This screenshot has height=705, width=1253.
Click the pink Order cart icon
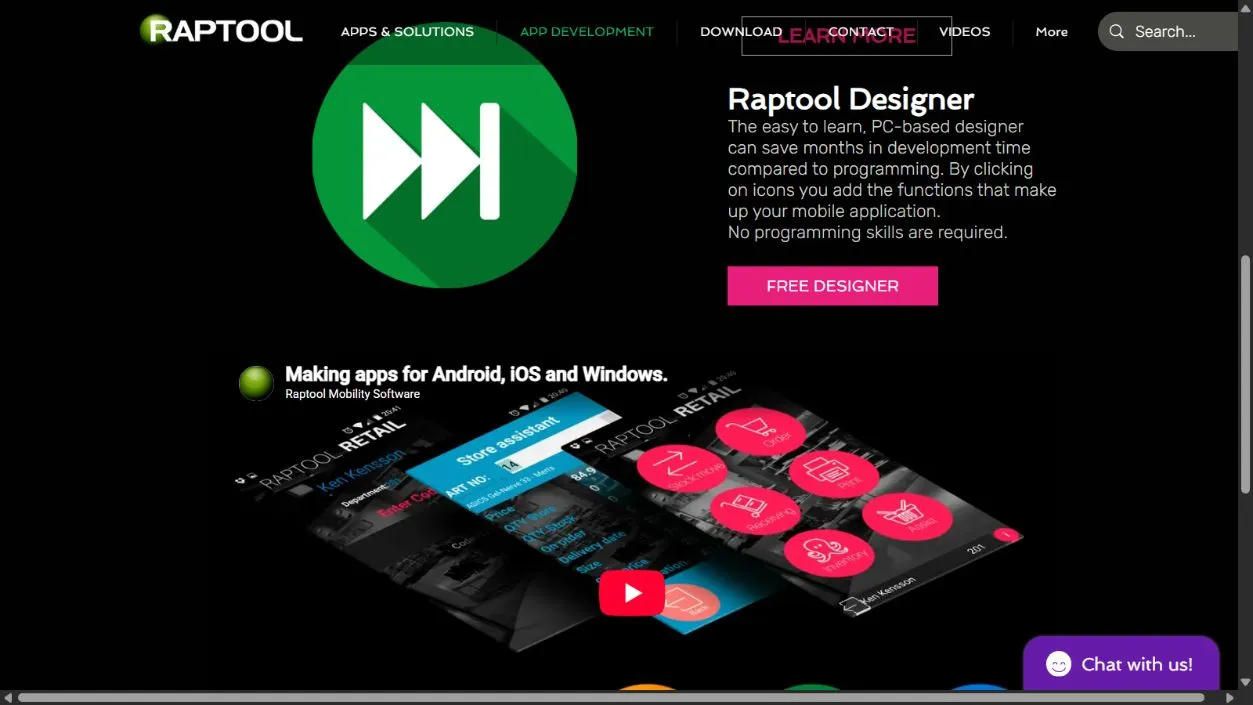pyautogui.click(x=760, y=432)
